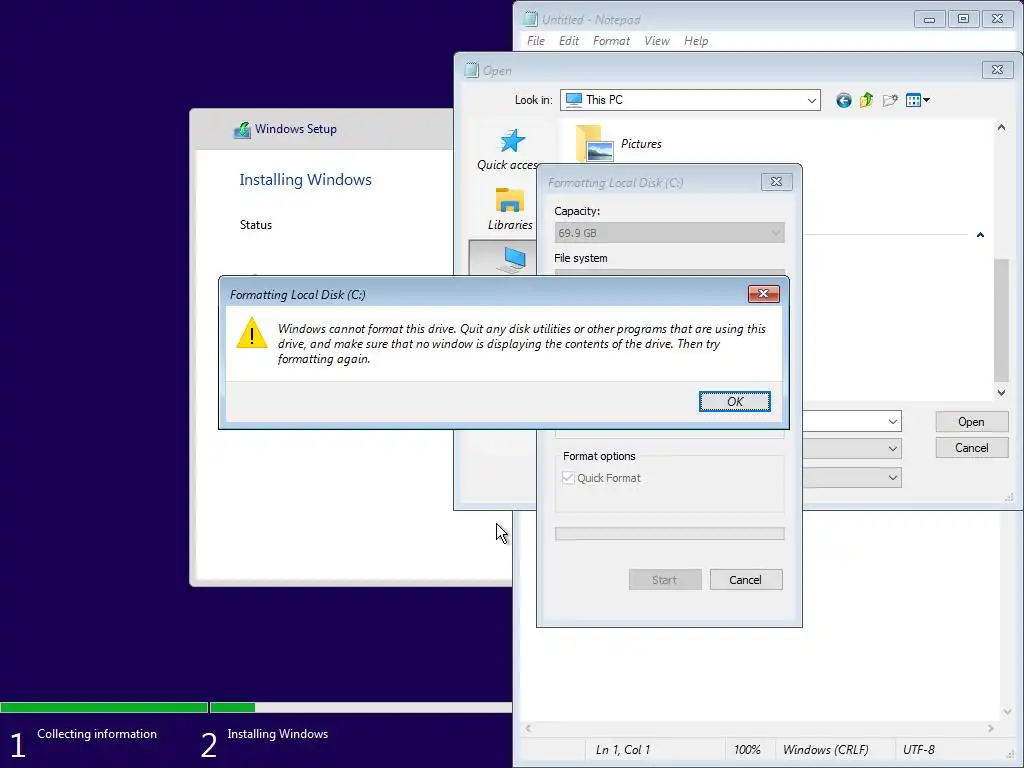Close the Formatting Local Disk error dialog

click(x=763, y=294)
